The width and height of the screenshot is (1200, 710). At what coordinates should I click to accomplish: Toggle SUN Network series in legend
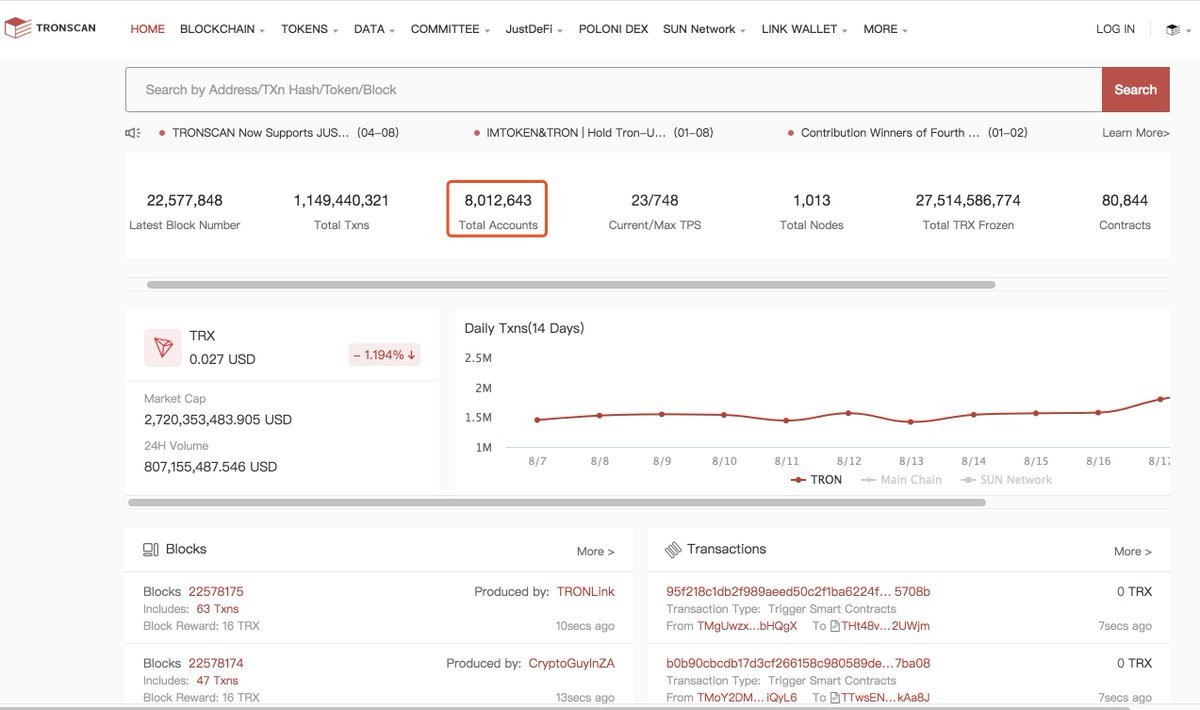(1006, 480)
